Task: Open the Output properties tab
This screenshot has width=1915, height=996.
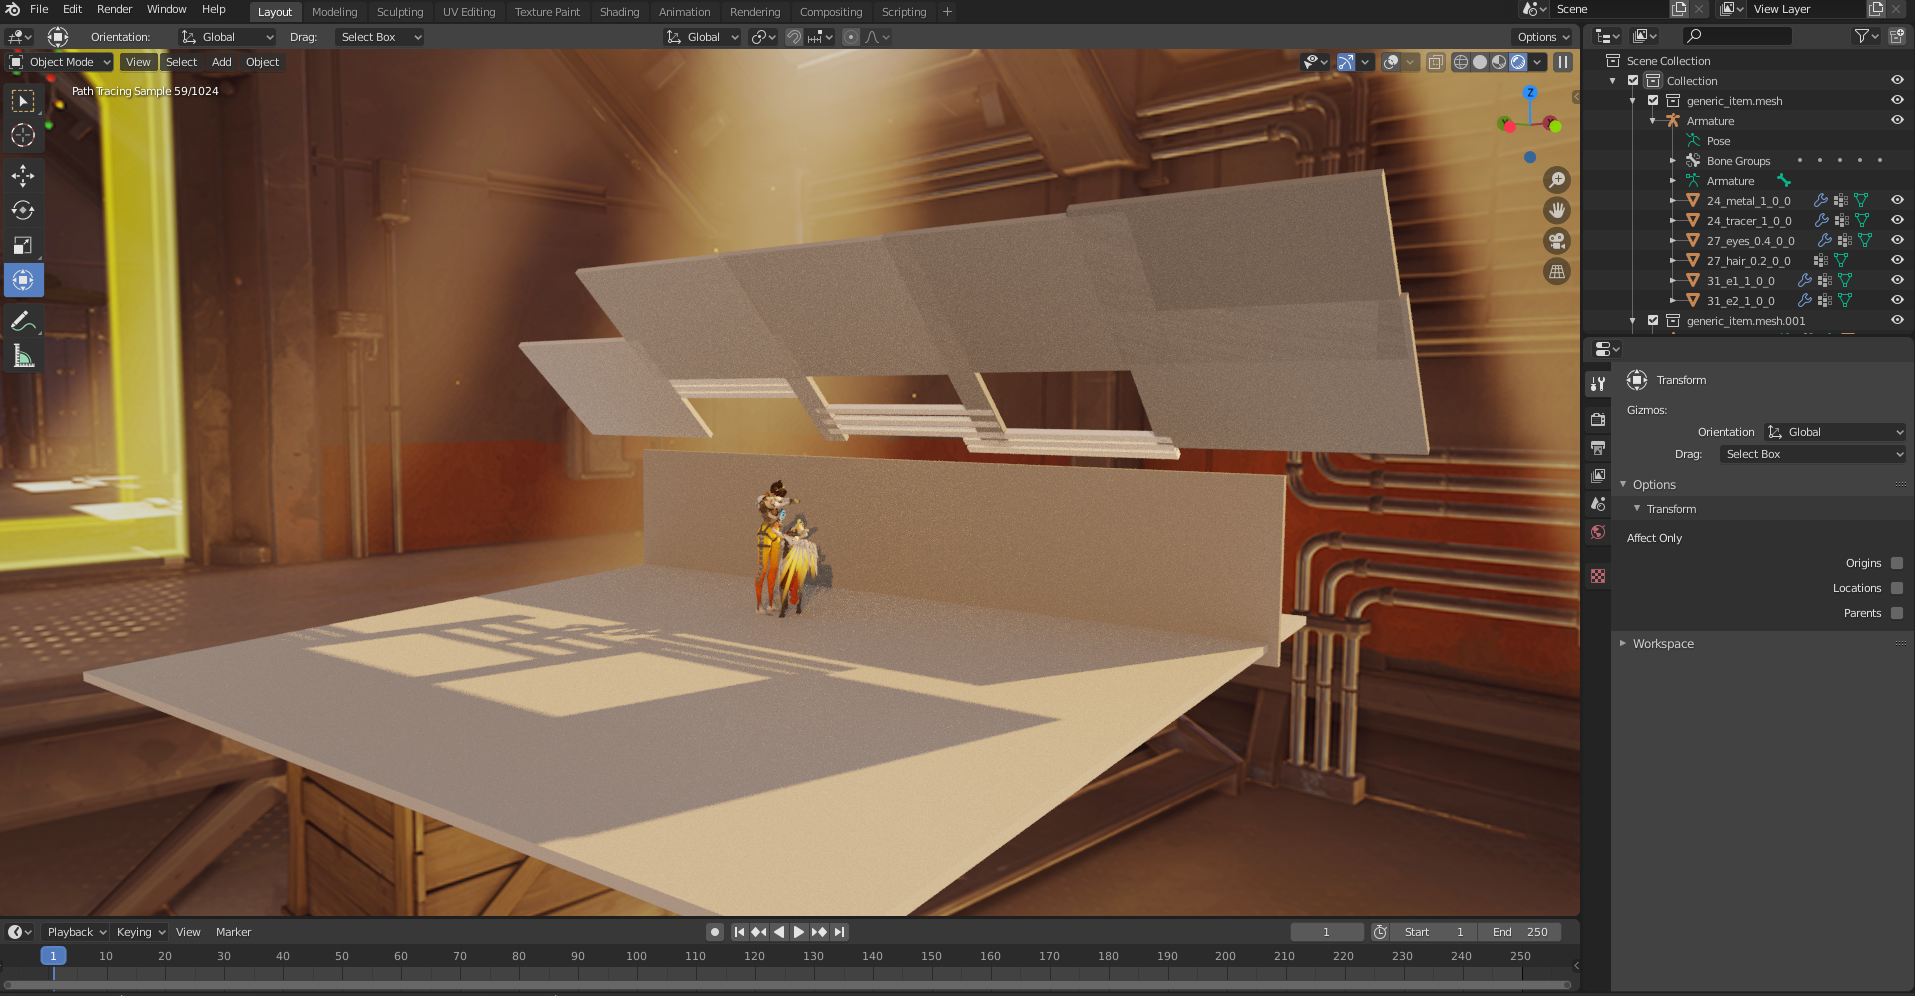Action: pyautogui.click(x=1598, y=447)
